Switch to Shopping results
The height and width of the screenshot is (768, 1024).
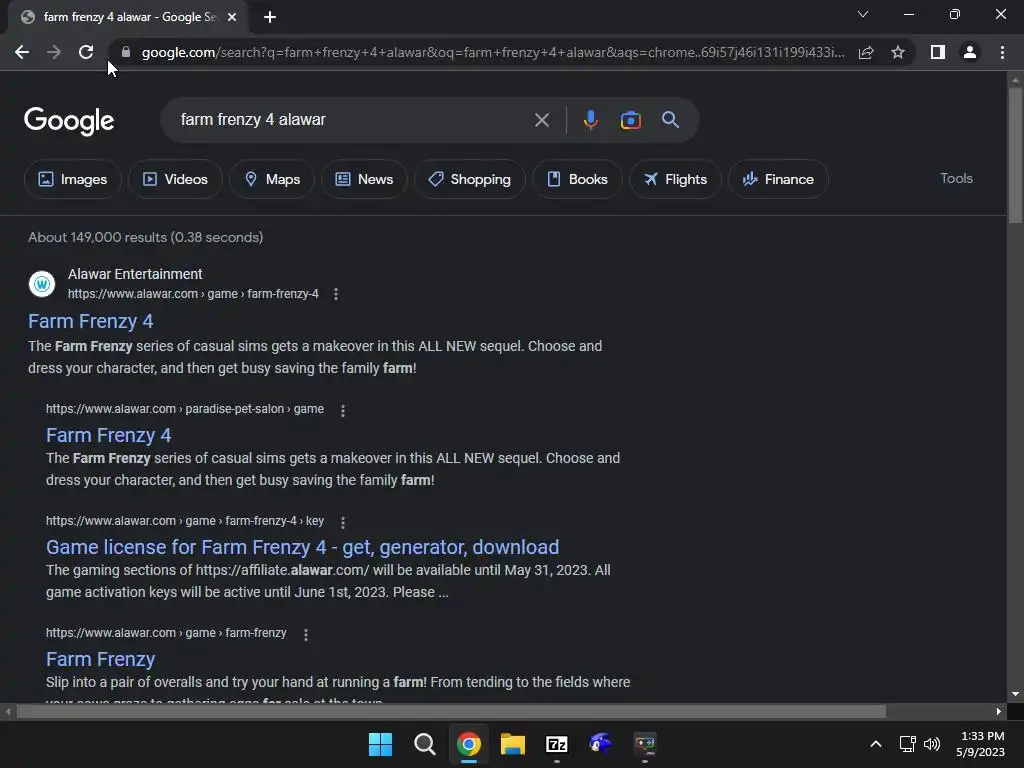click(x=470, y=179)
